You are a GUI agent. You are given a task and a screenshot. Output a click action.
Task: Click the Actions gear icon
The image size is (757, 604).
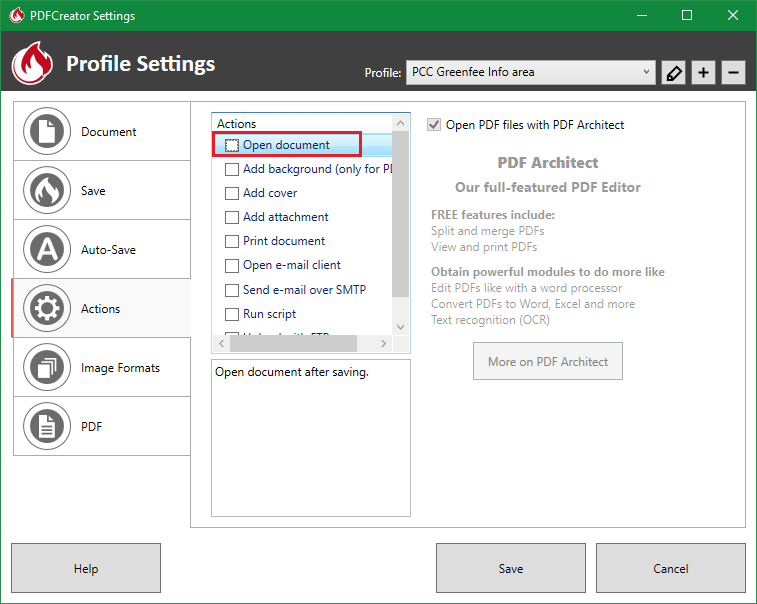(46, 308)
